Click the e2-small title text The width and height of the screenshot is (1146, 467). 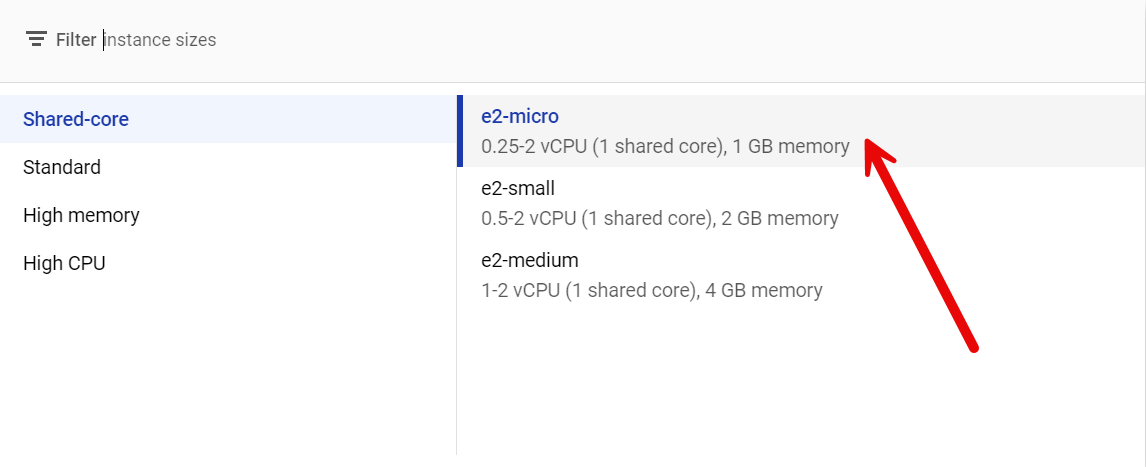coord(518,189)
